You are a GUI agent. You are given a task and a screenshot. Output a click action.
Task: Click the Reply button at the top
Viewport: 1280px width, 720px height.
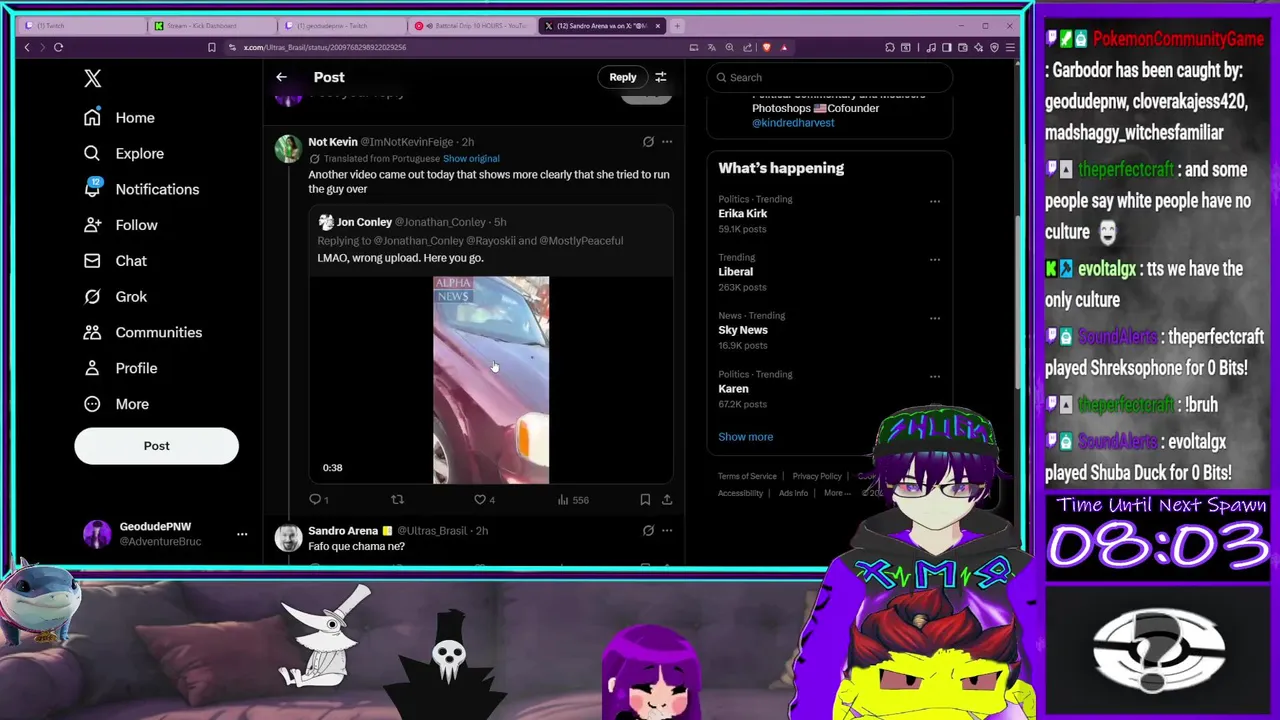pyautogui.click(x=622, y=77)
